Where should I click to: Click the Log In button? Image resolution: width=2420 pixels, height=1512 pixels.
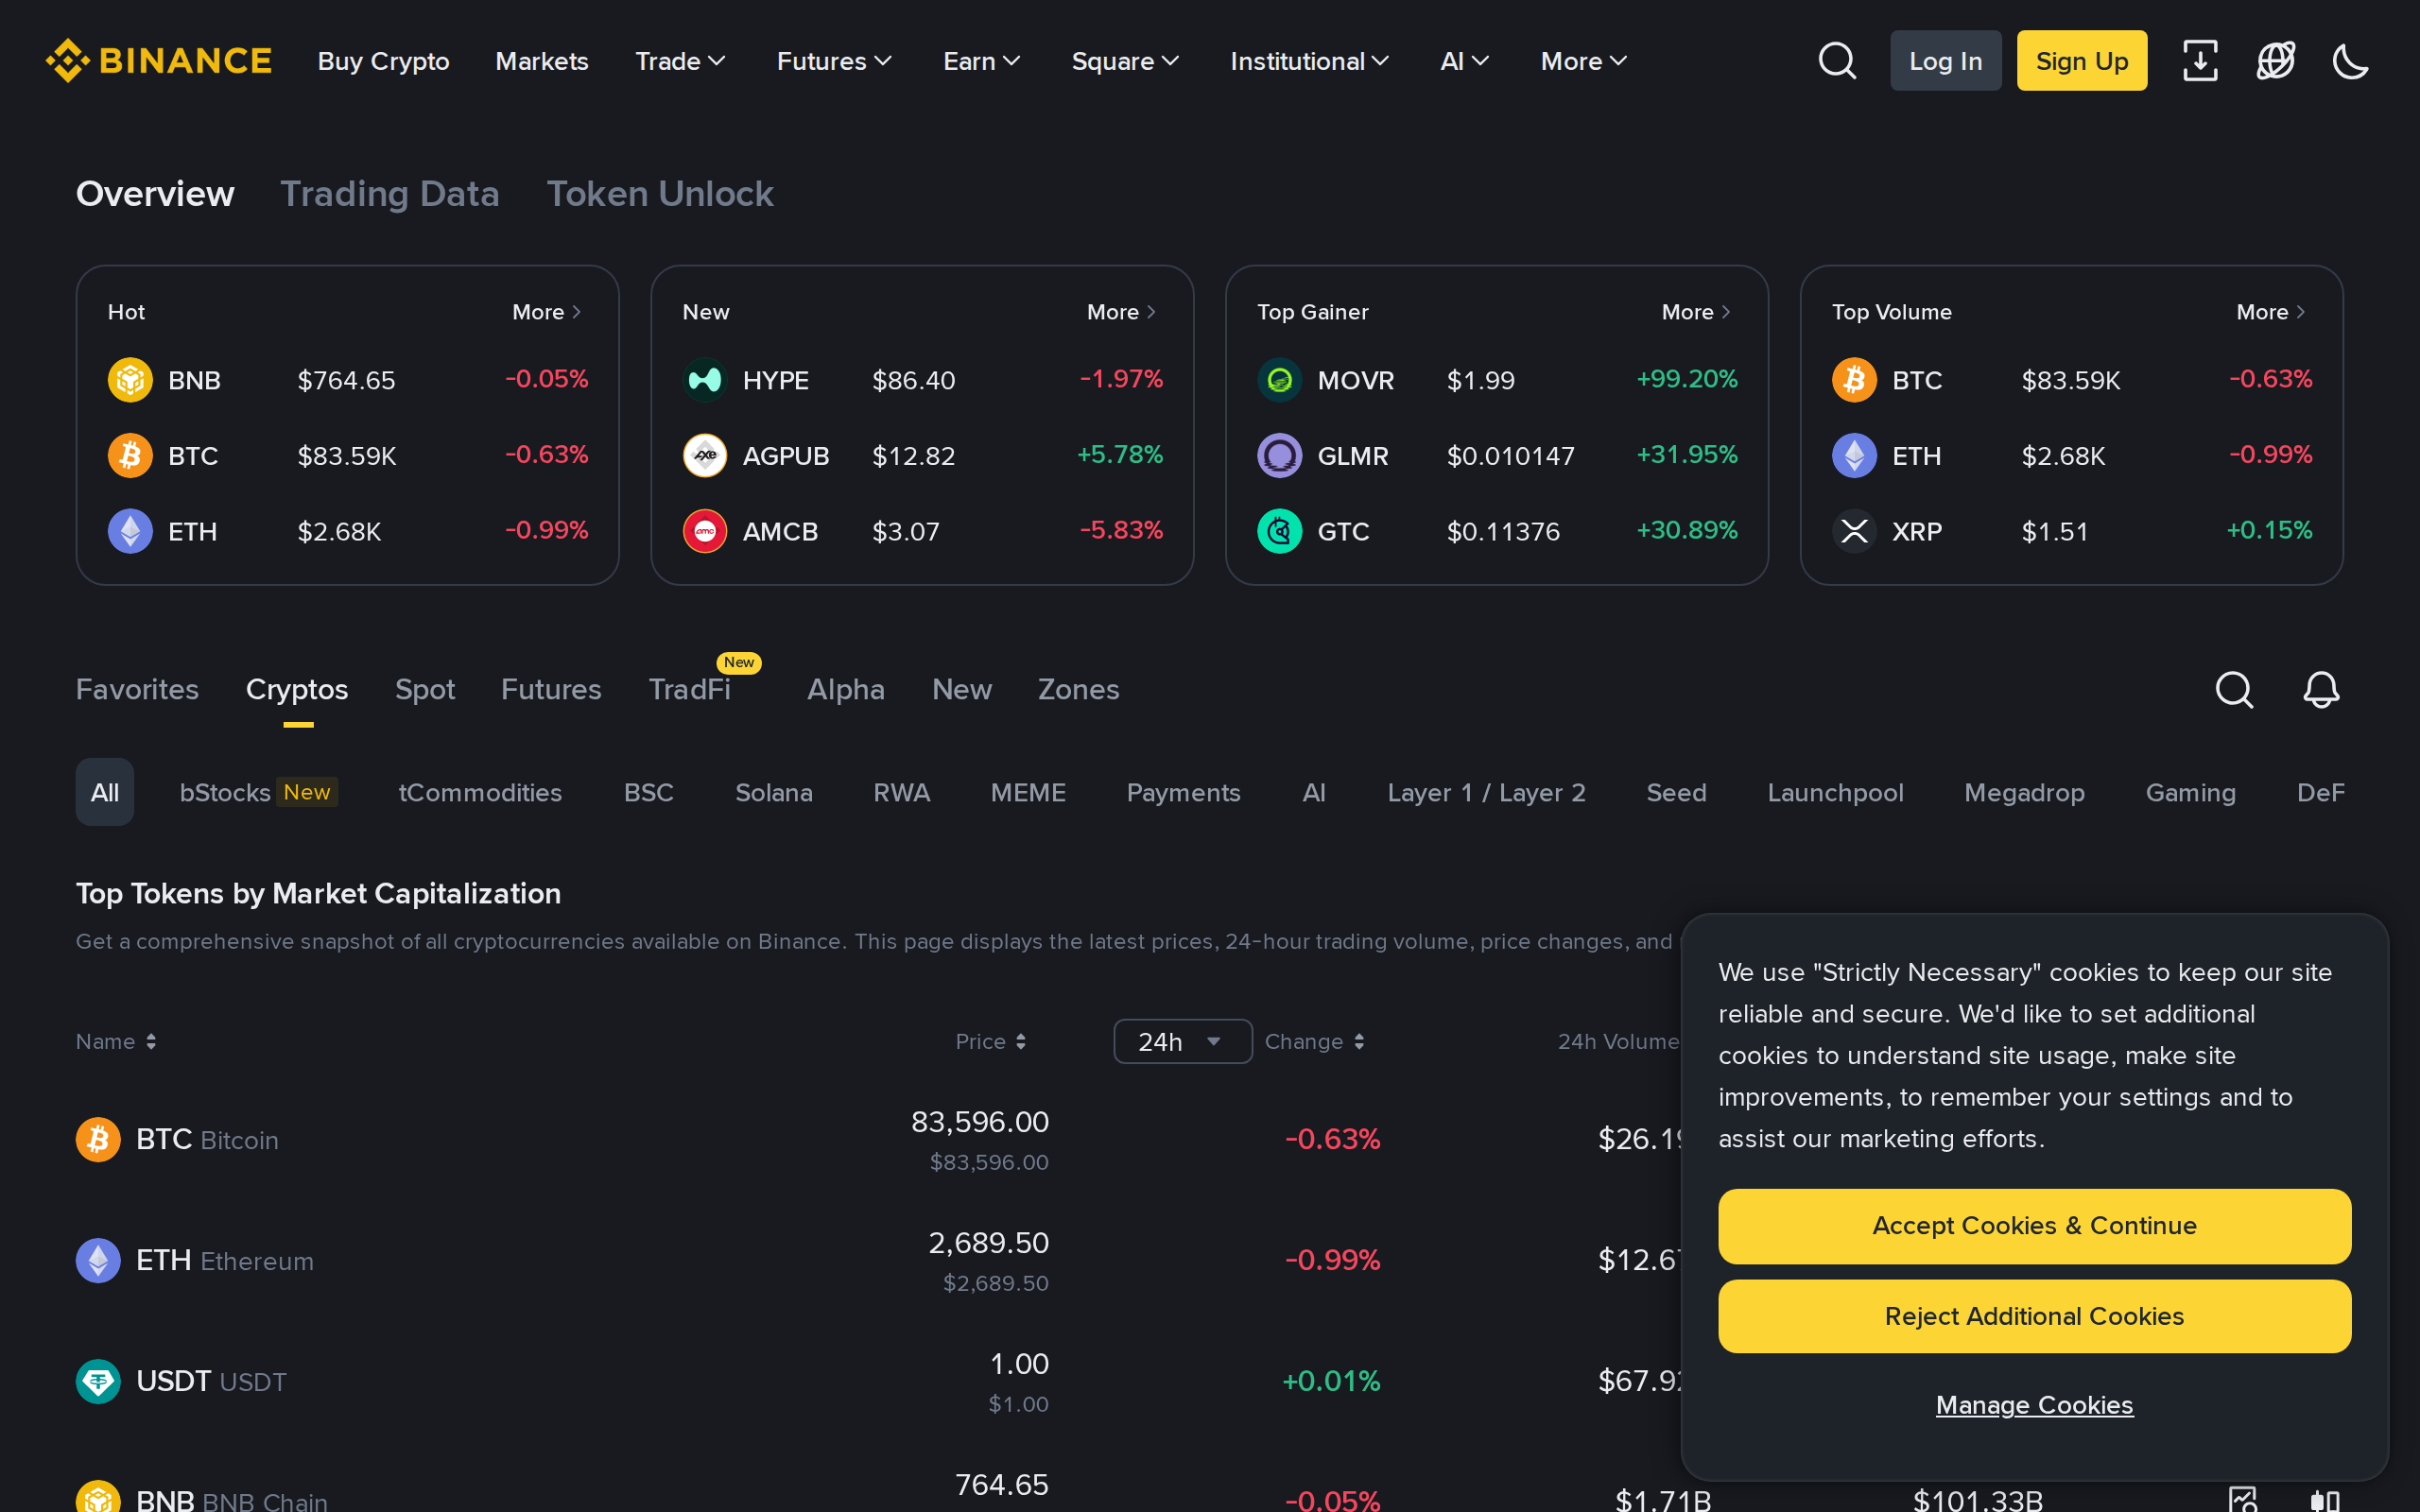point(1945,61)
